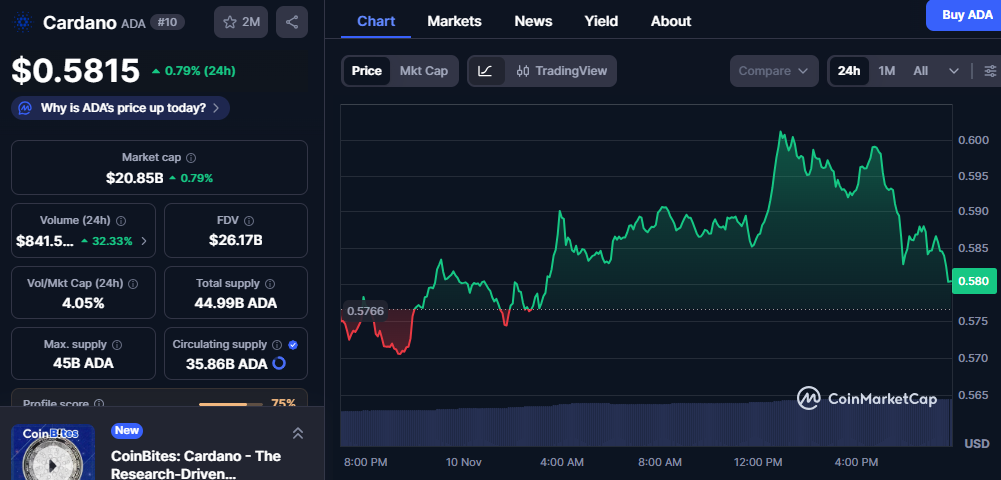Select the 1M time range
This screenshot has height=480, width=1001.
pyautogui.click(x=886, y=71)
